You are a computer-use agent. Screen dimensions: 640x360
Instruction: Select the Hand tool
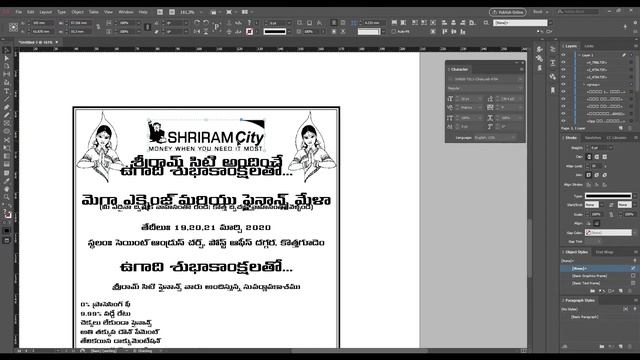7,189
